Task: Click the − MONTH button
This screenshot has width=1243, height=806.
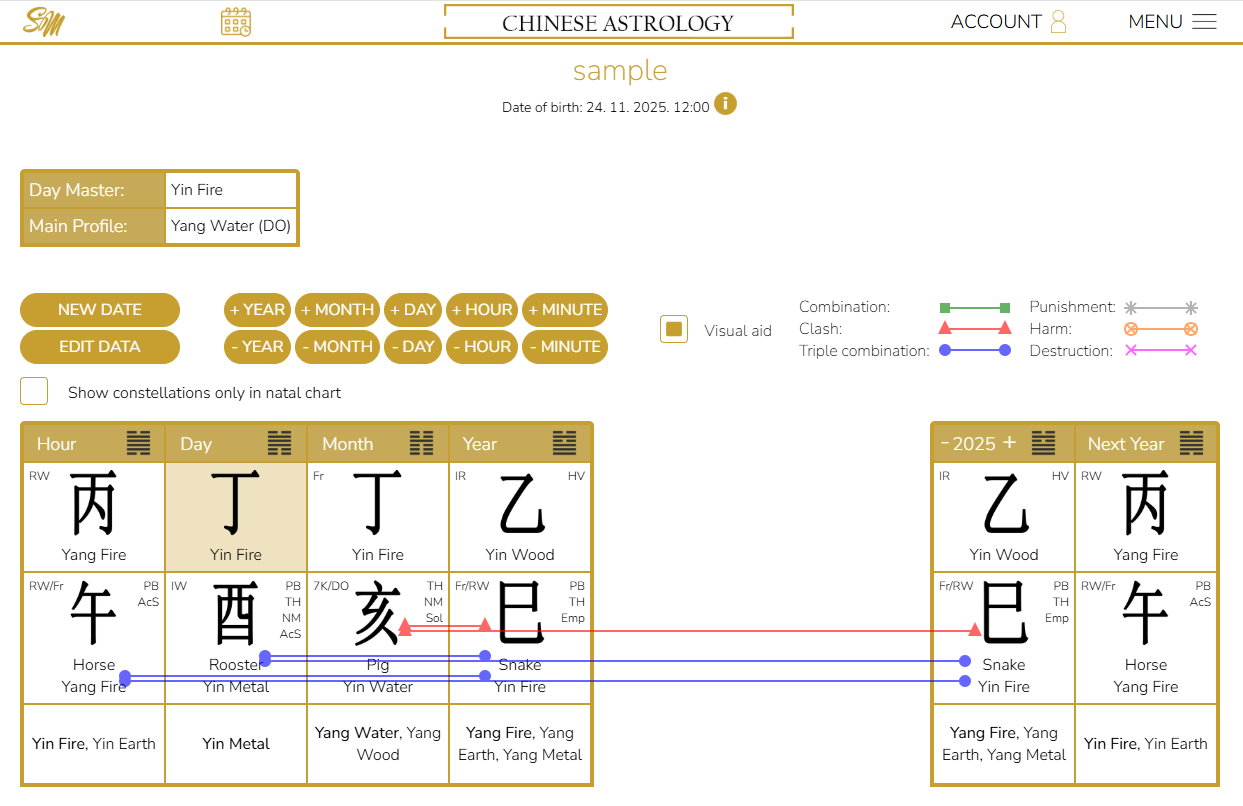Action: point(337,347)
